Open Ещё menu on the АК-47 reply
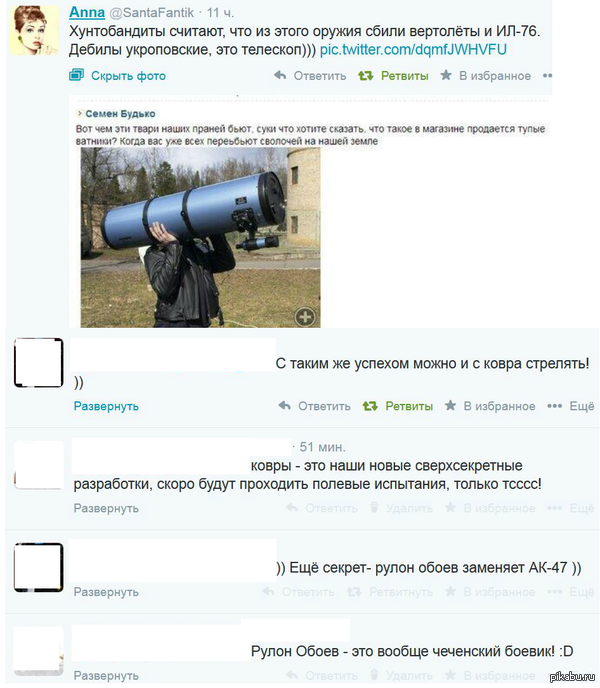The height and width of the screenshot is (688, 600). [571, 592]
